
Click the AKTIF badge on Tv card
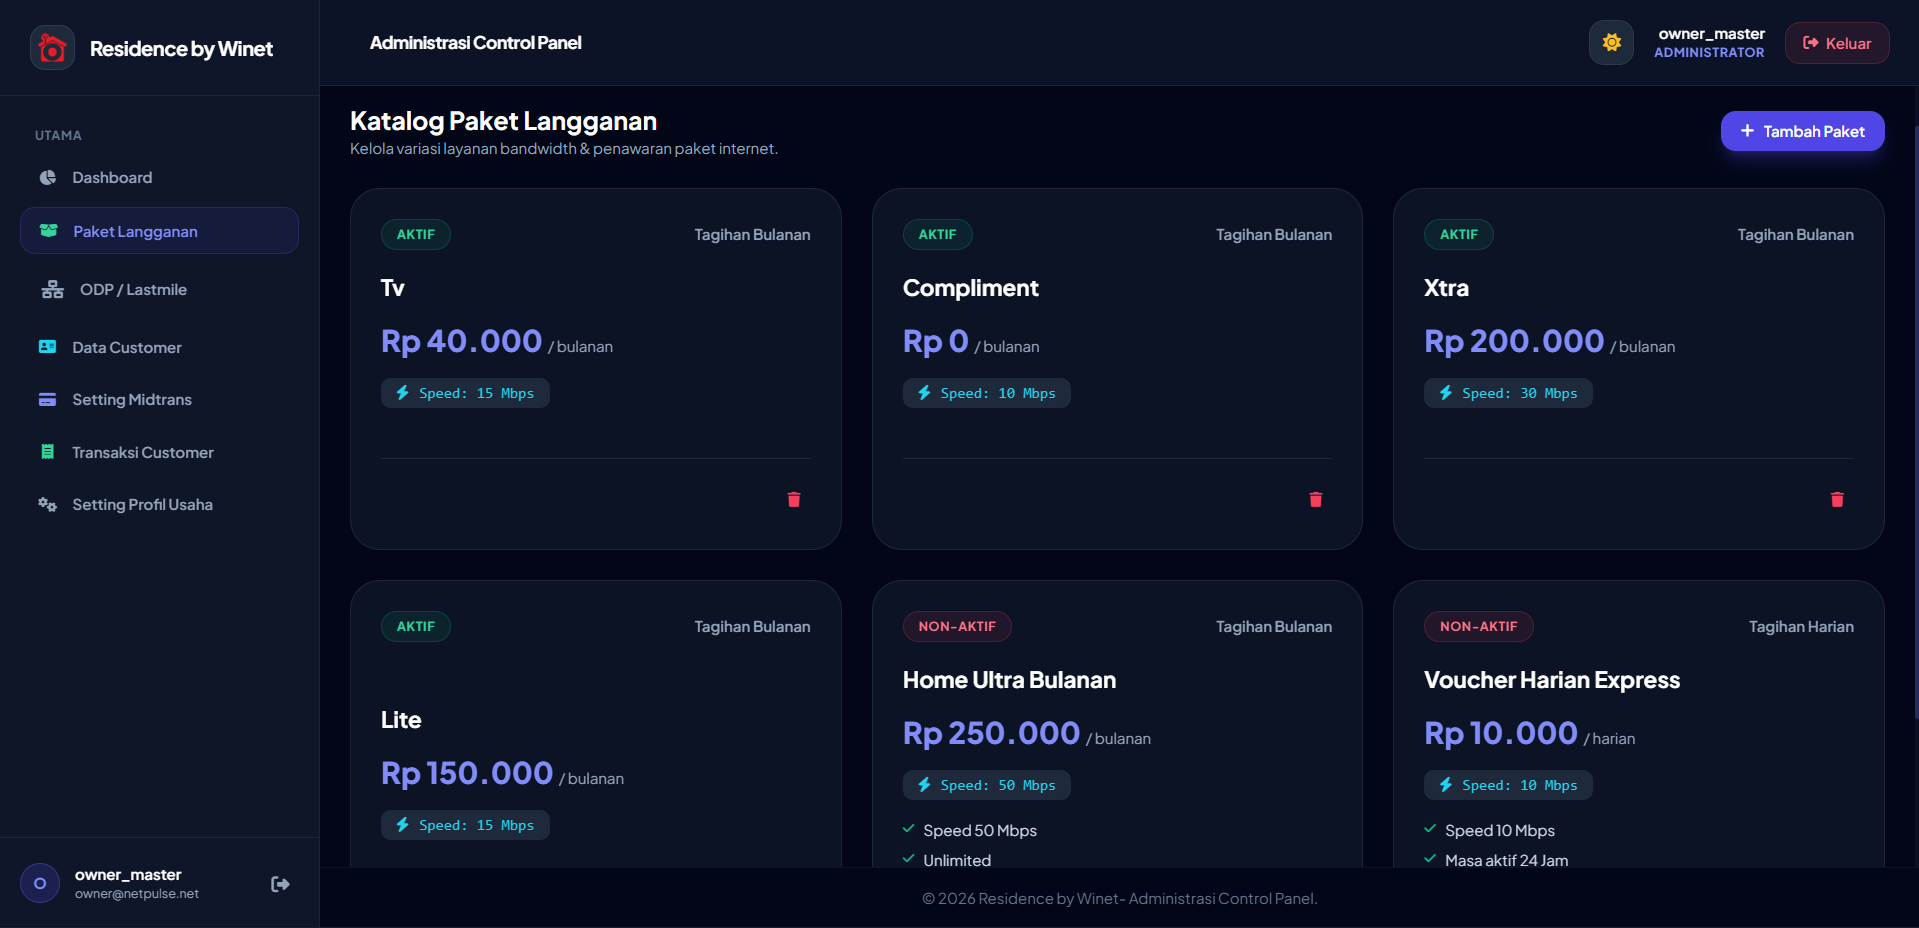pos(416,234)
